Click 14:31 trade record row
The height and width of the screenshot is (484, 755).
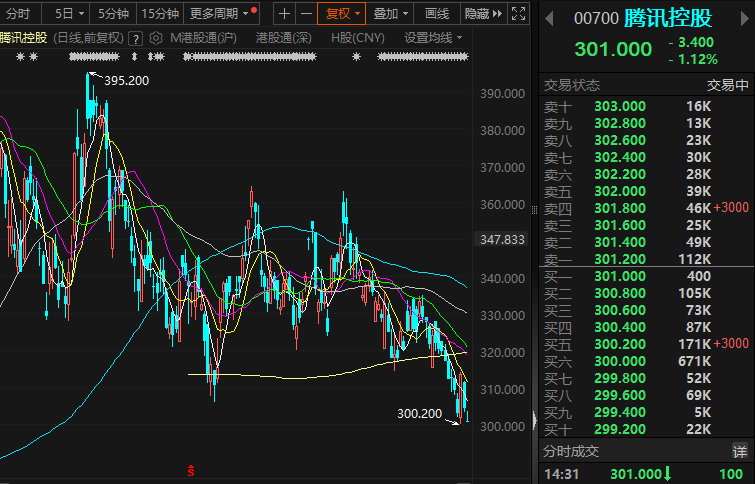[x=645, y=474]
